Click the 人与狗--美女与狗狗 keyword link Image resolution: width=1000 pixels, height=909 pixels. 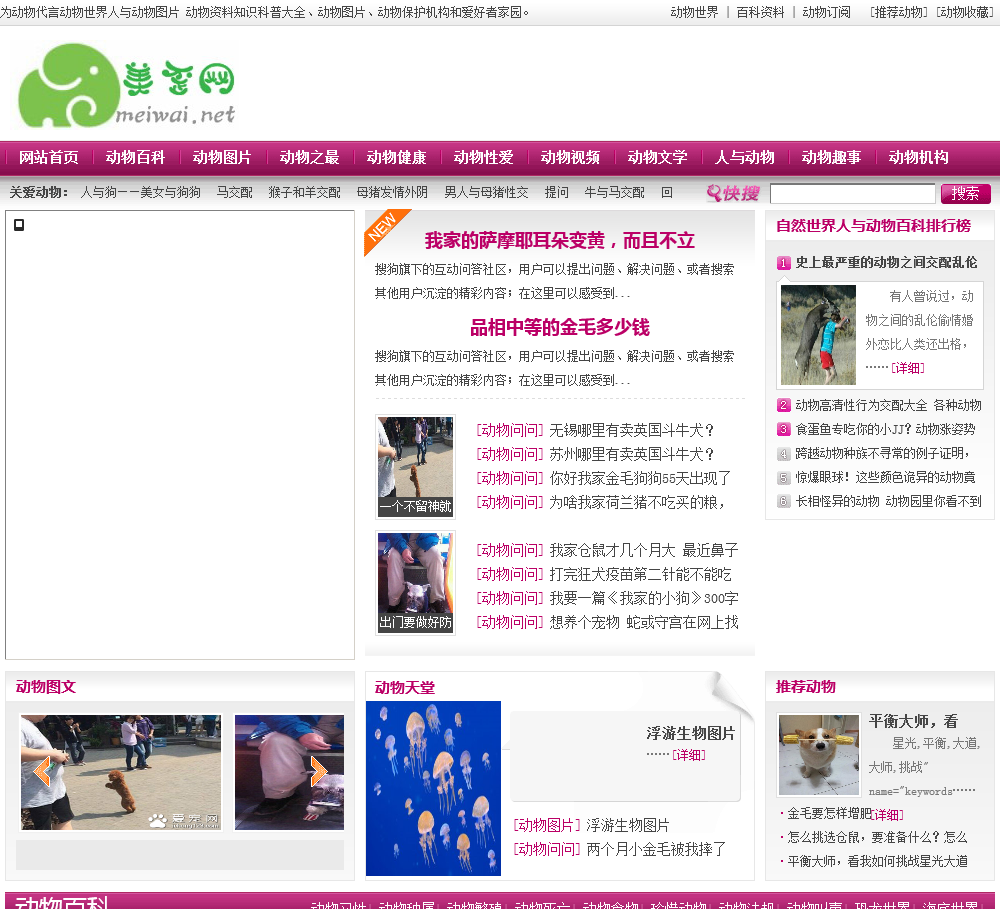[x=140, y=193]
